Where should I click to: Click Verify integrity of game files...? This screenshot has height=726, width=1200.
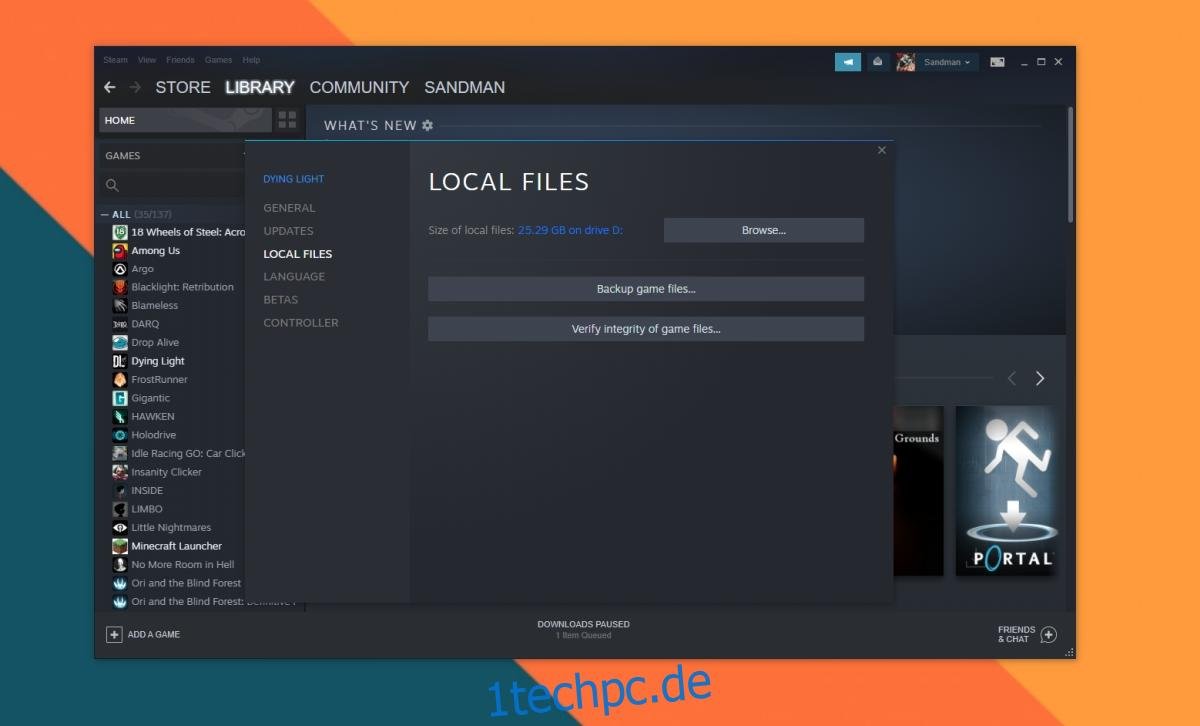[646, 329]
